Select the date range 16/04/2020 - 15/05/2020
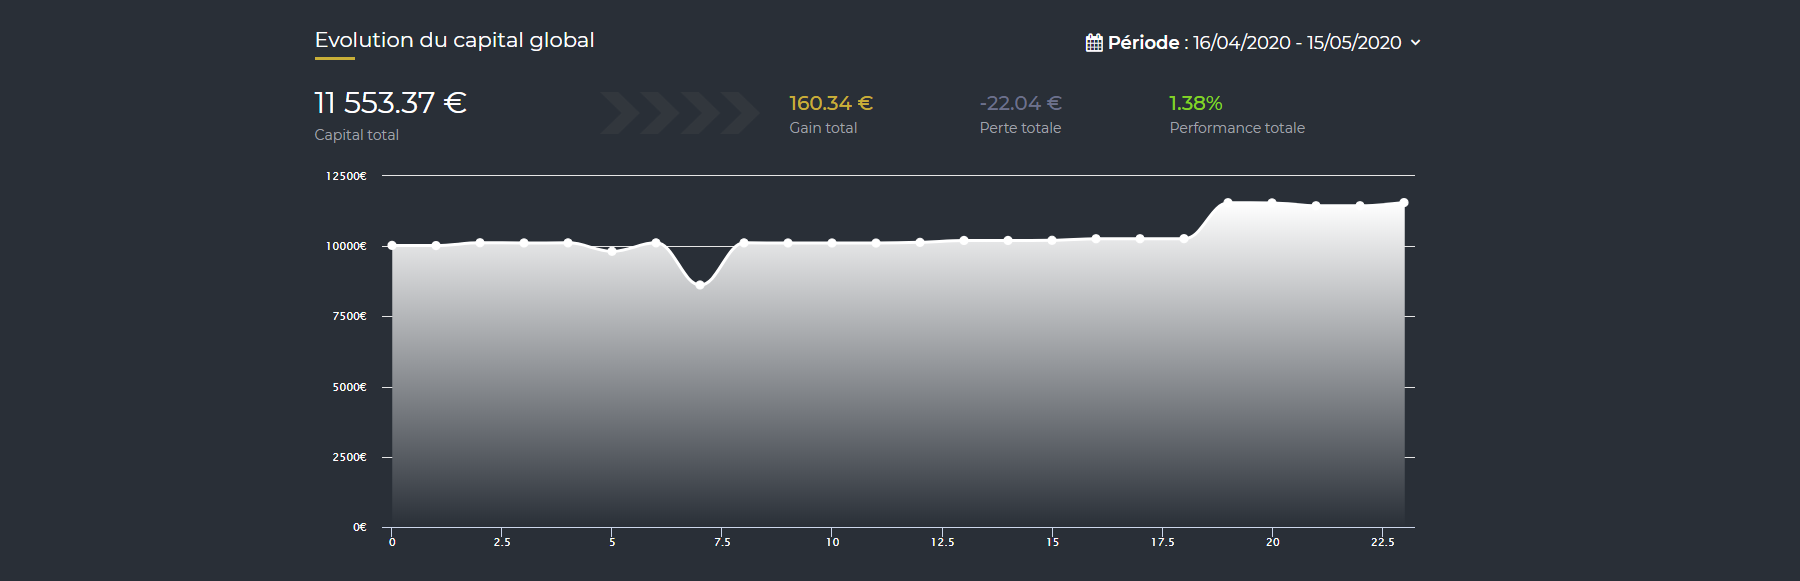 click(x=1297, y=42)
